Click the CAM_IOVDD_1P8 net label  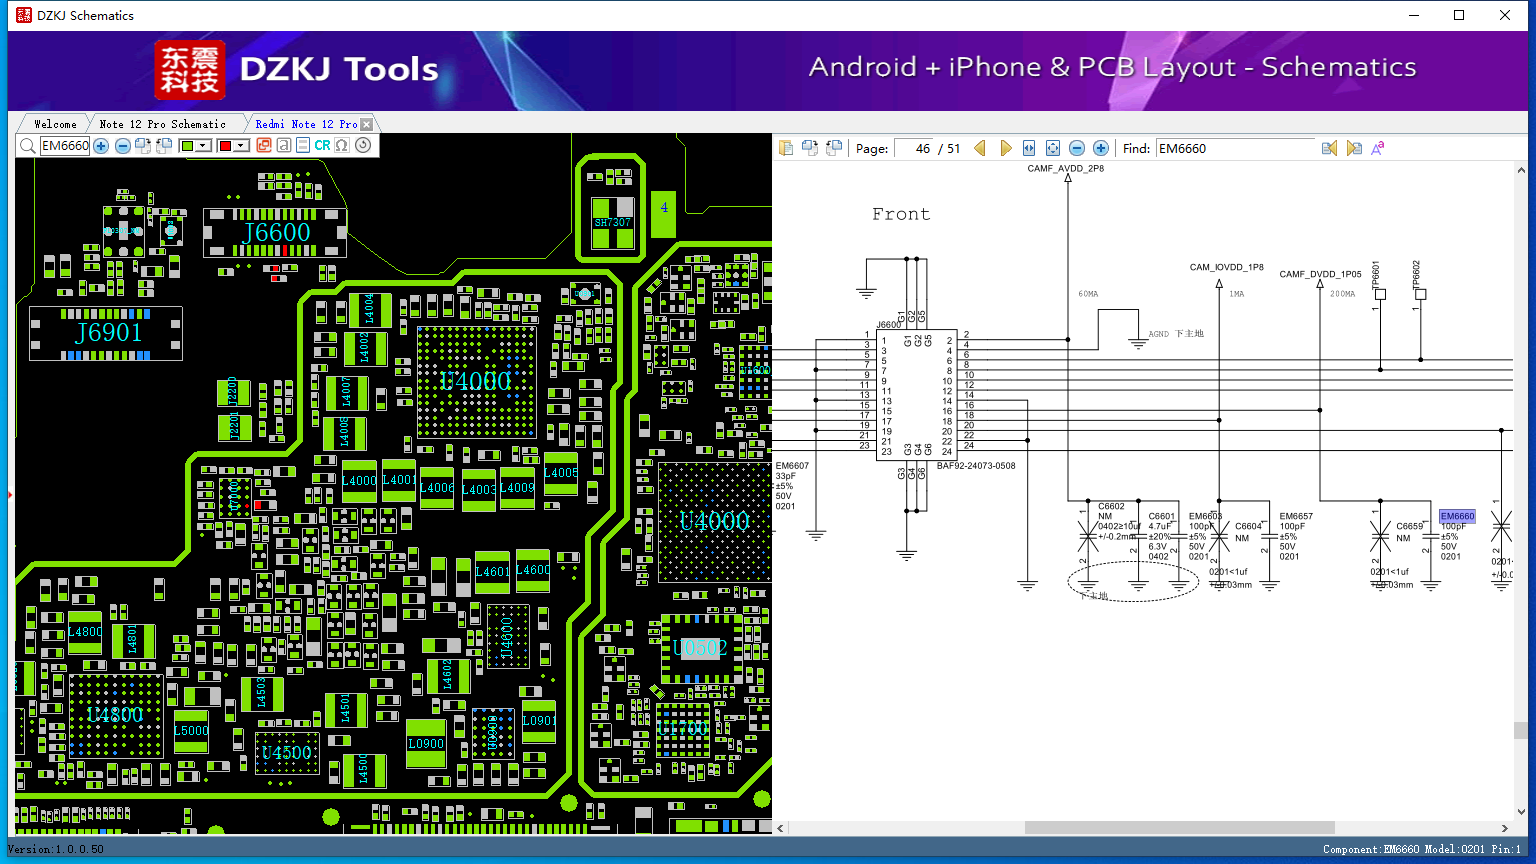(x=1226, y=268)
